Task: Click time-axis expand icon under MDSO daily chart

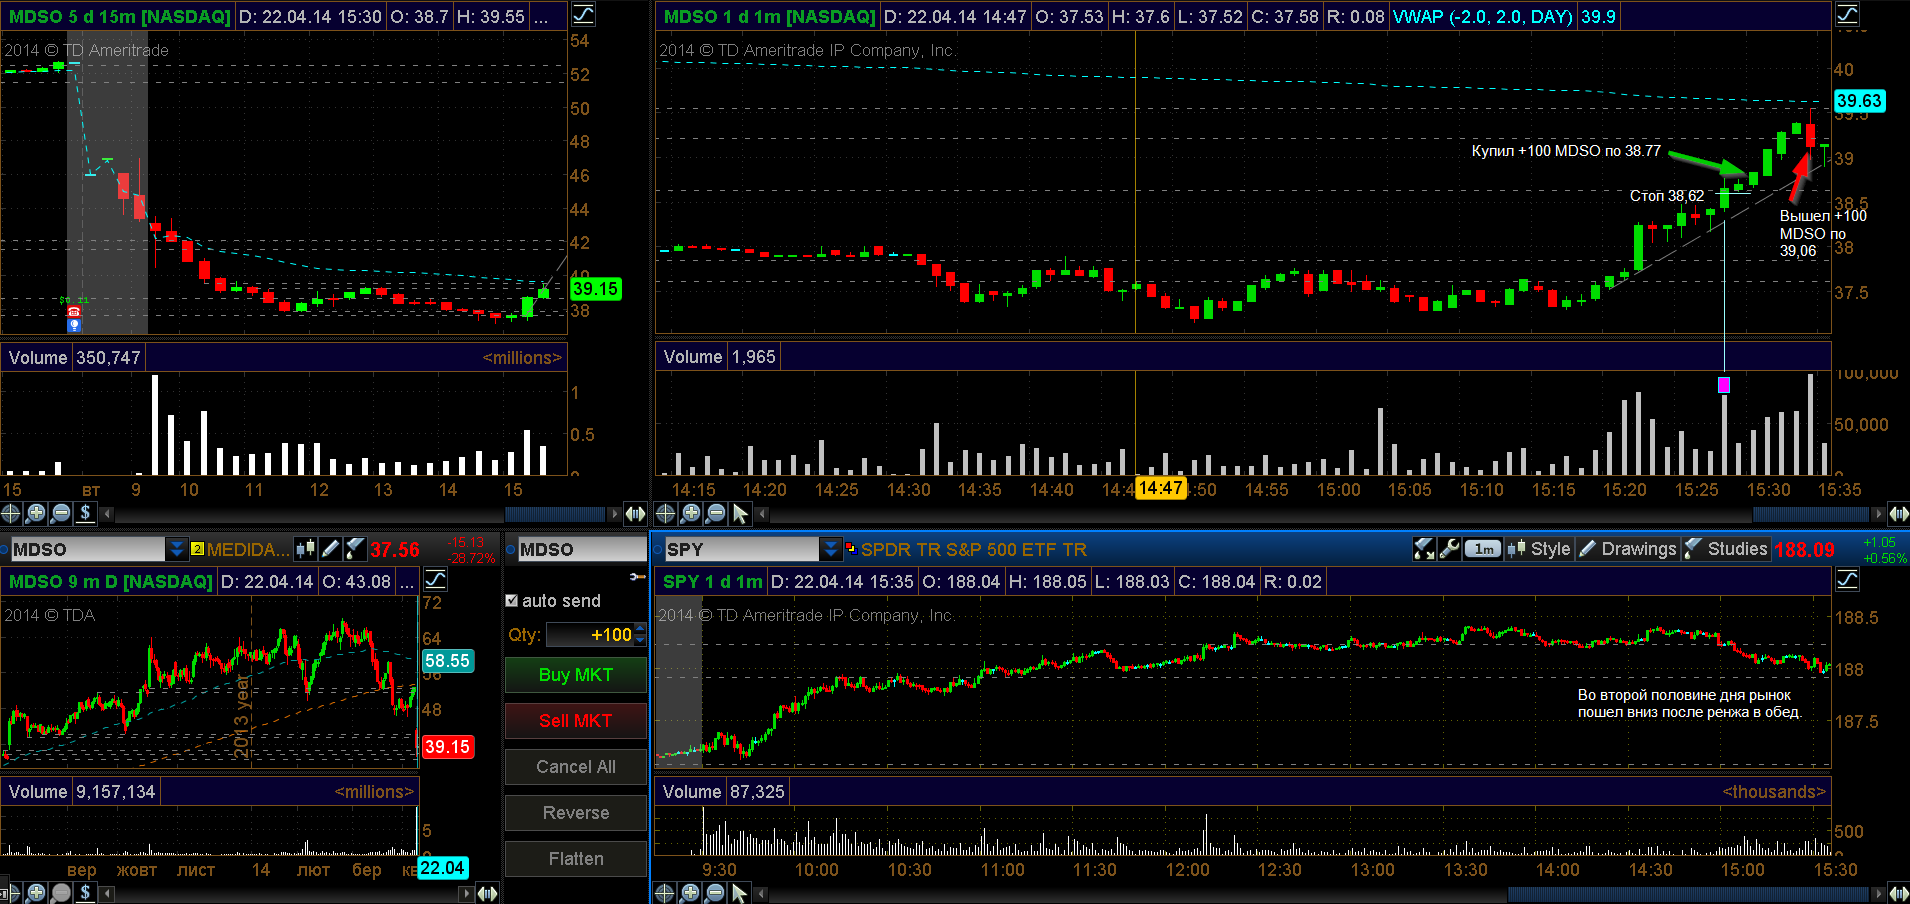Action: coord(487,893)
